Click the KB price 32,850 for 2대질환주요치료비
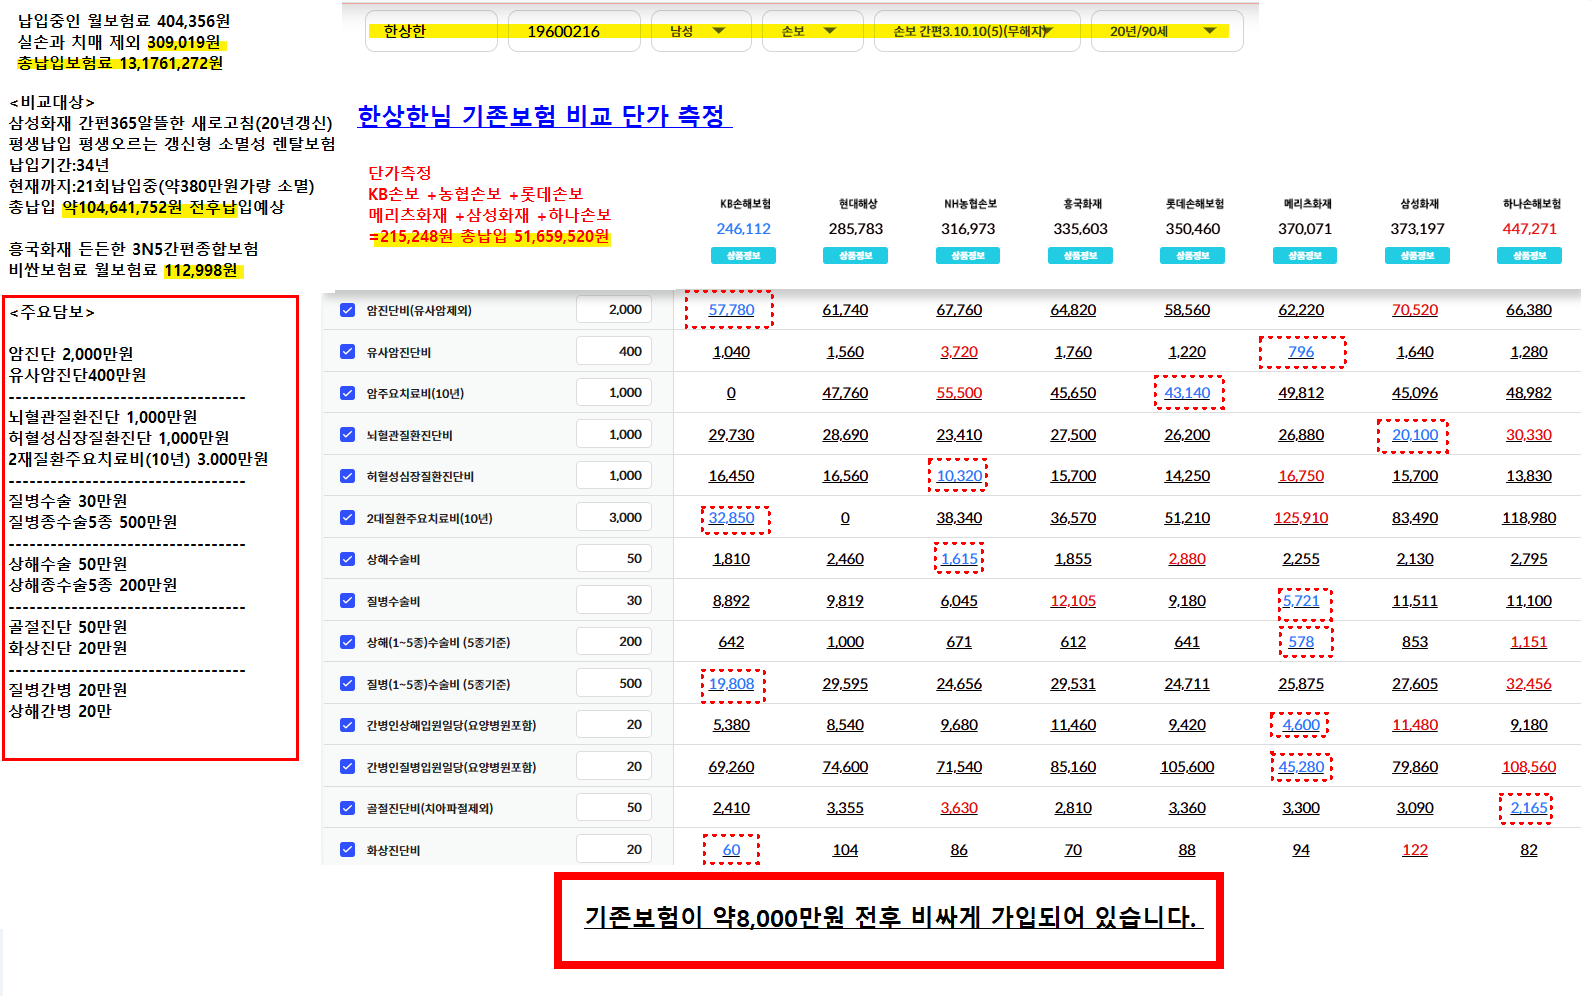 [731, 518]
